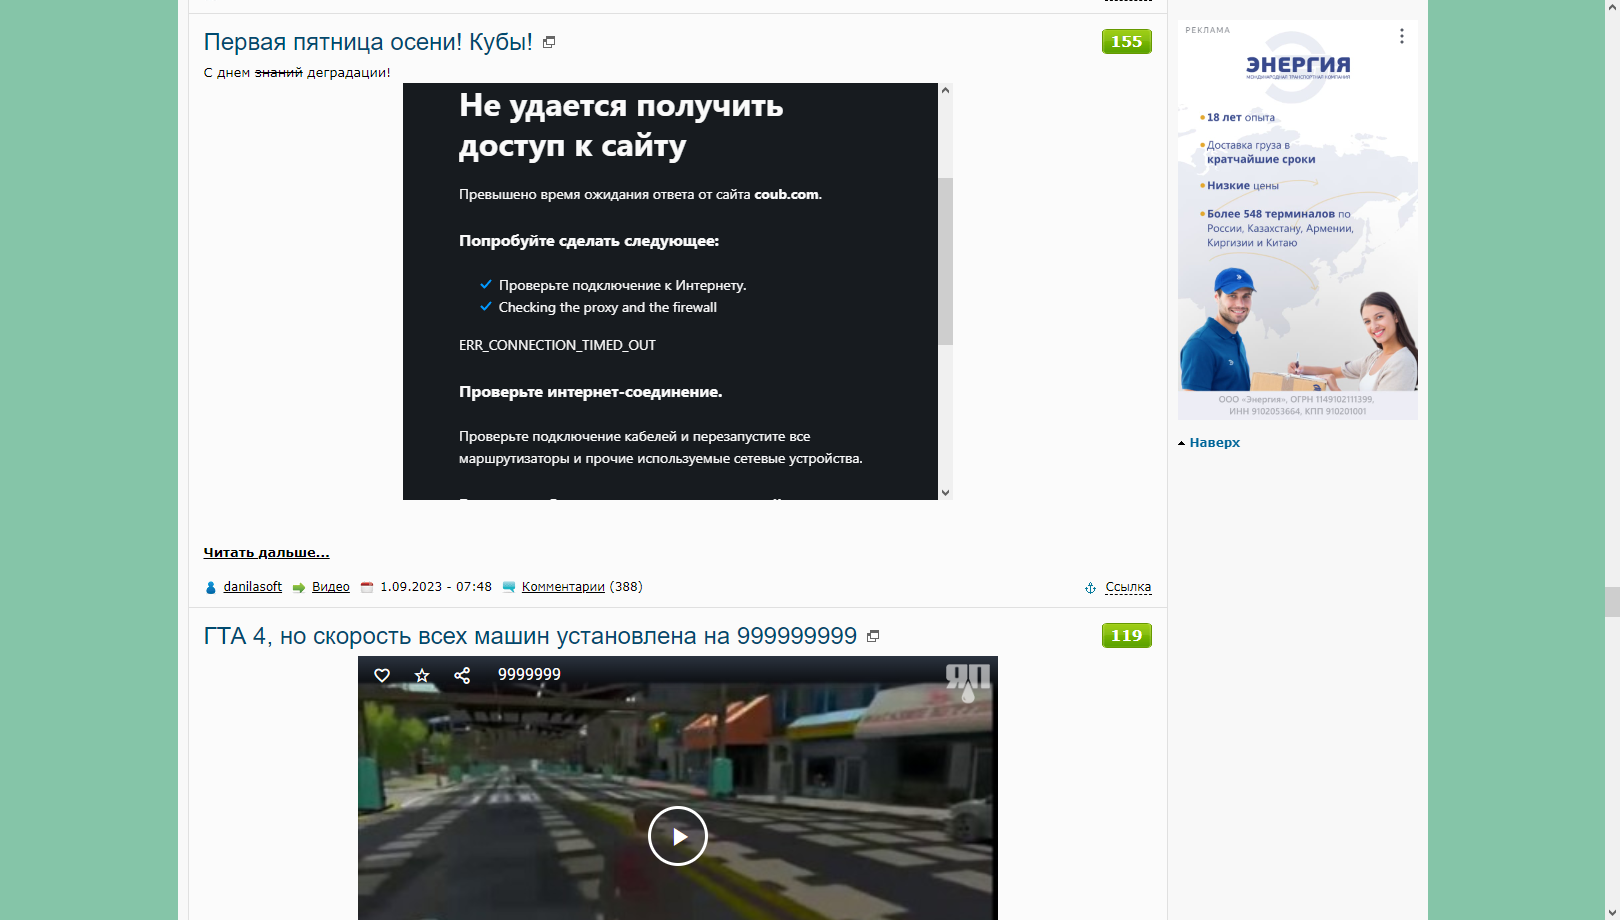Click the green arrow icon beside Видео

coord(299,587)
